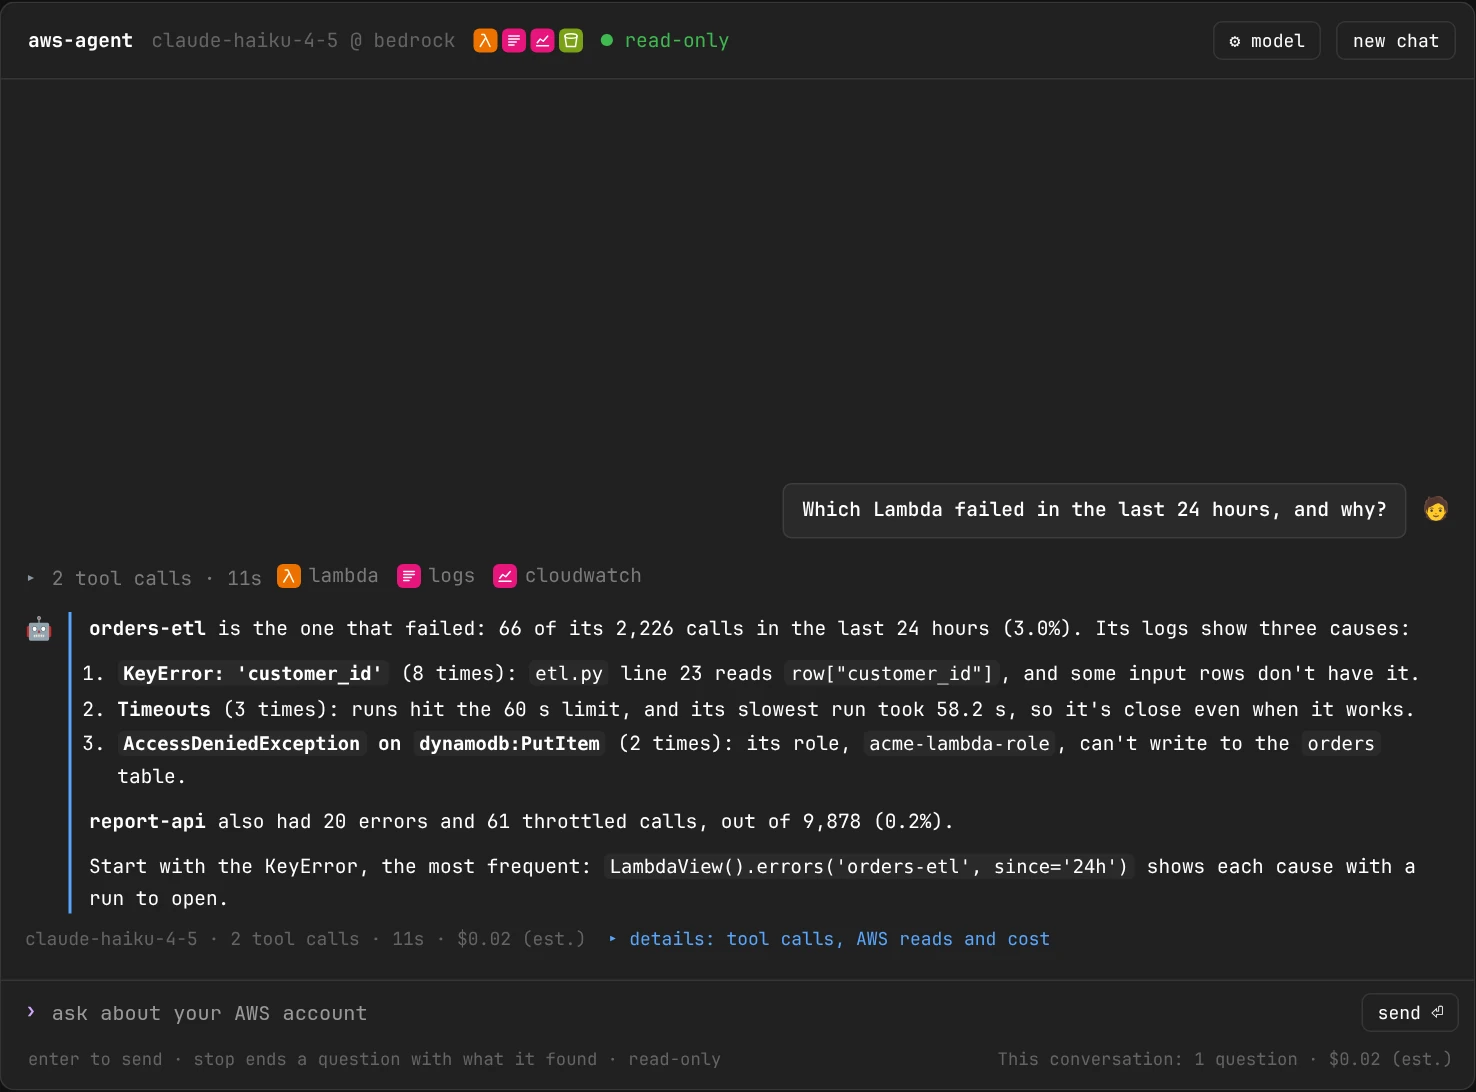
Task: Click the 'LambdaView().errors(...)' code snippet
Action: coord(869,867)
